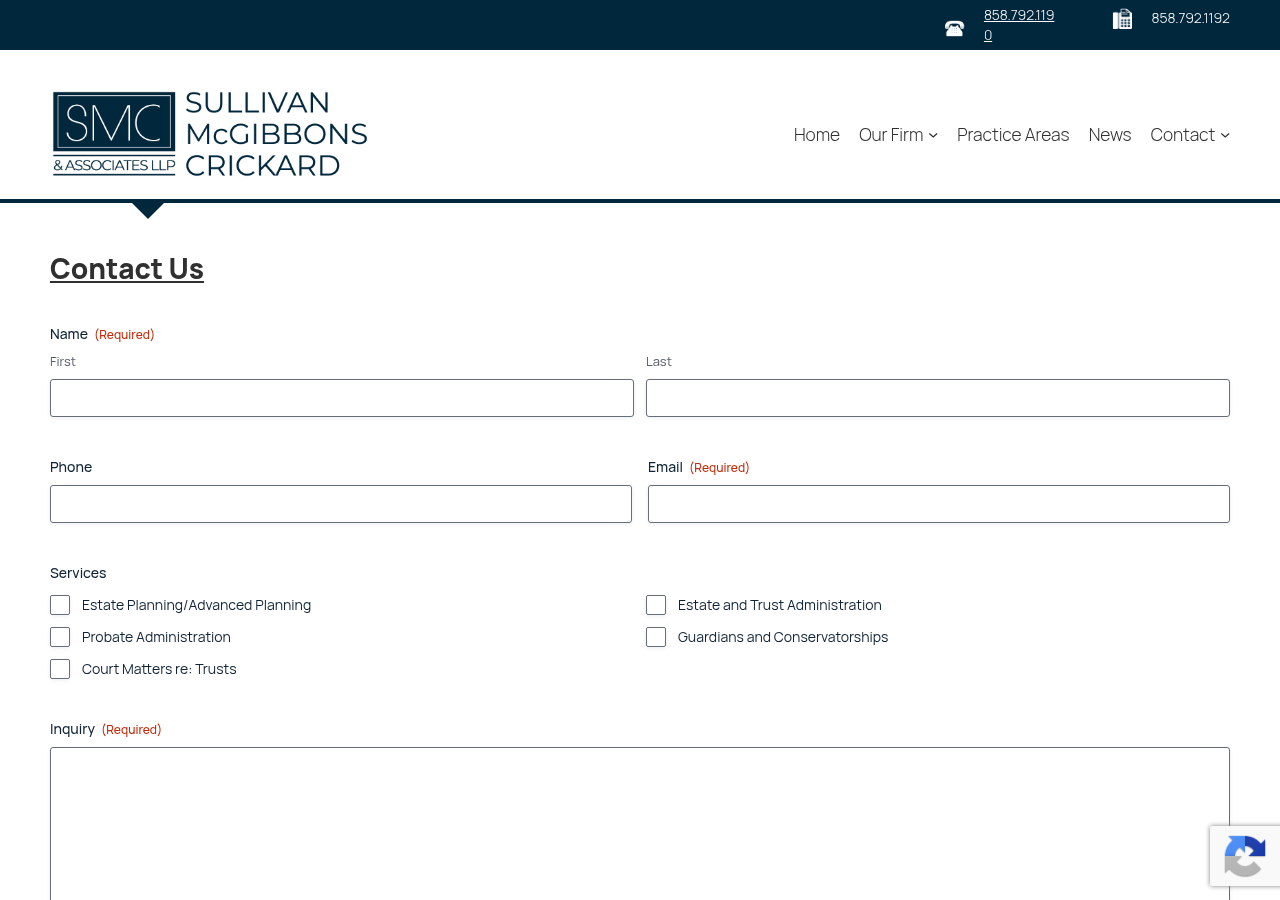This screenshot has width=1280, height=900.
Task: Focus the First name field
Action: [342, 398]
